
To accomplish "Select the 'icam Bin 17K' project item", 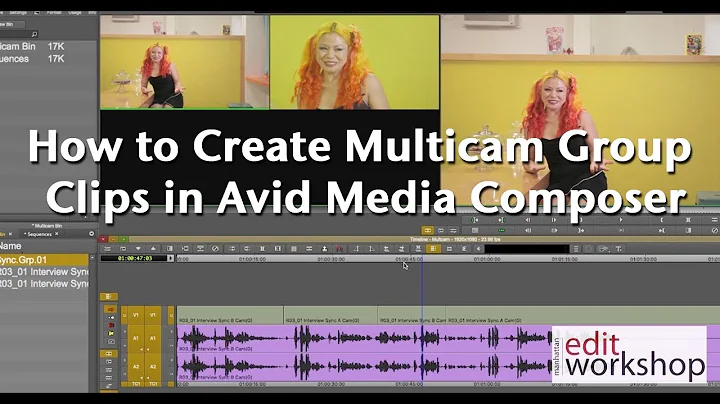I will (32, 46).
